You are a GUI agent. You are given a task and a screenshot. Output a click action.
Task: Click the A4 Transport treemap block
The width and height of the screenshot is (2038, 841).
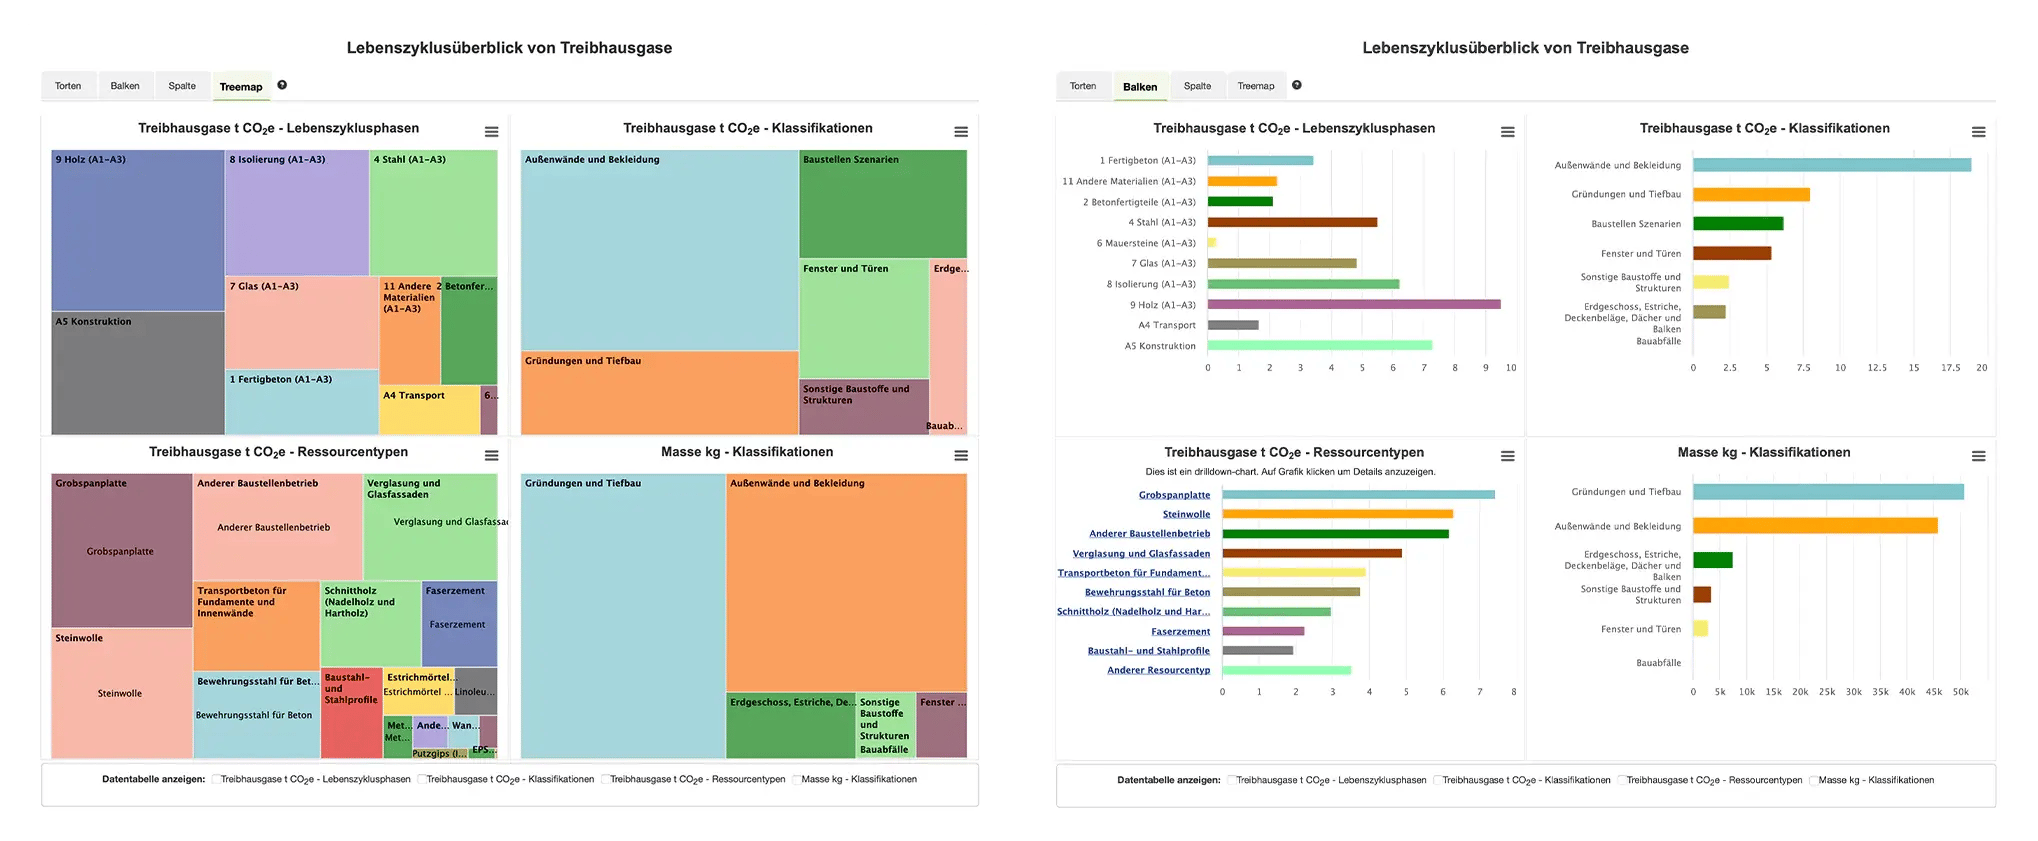click(430, 410)
